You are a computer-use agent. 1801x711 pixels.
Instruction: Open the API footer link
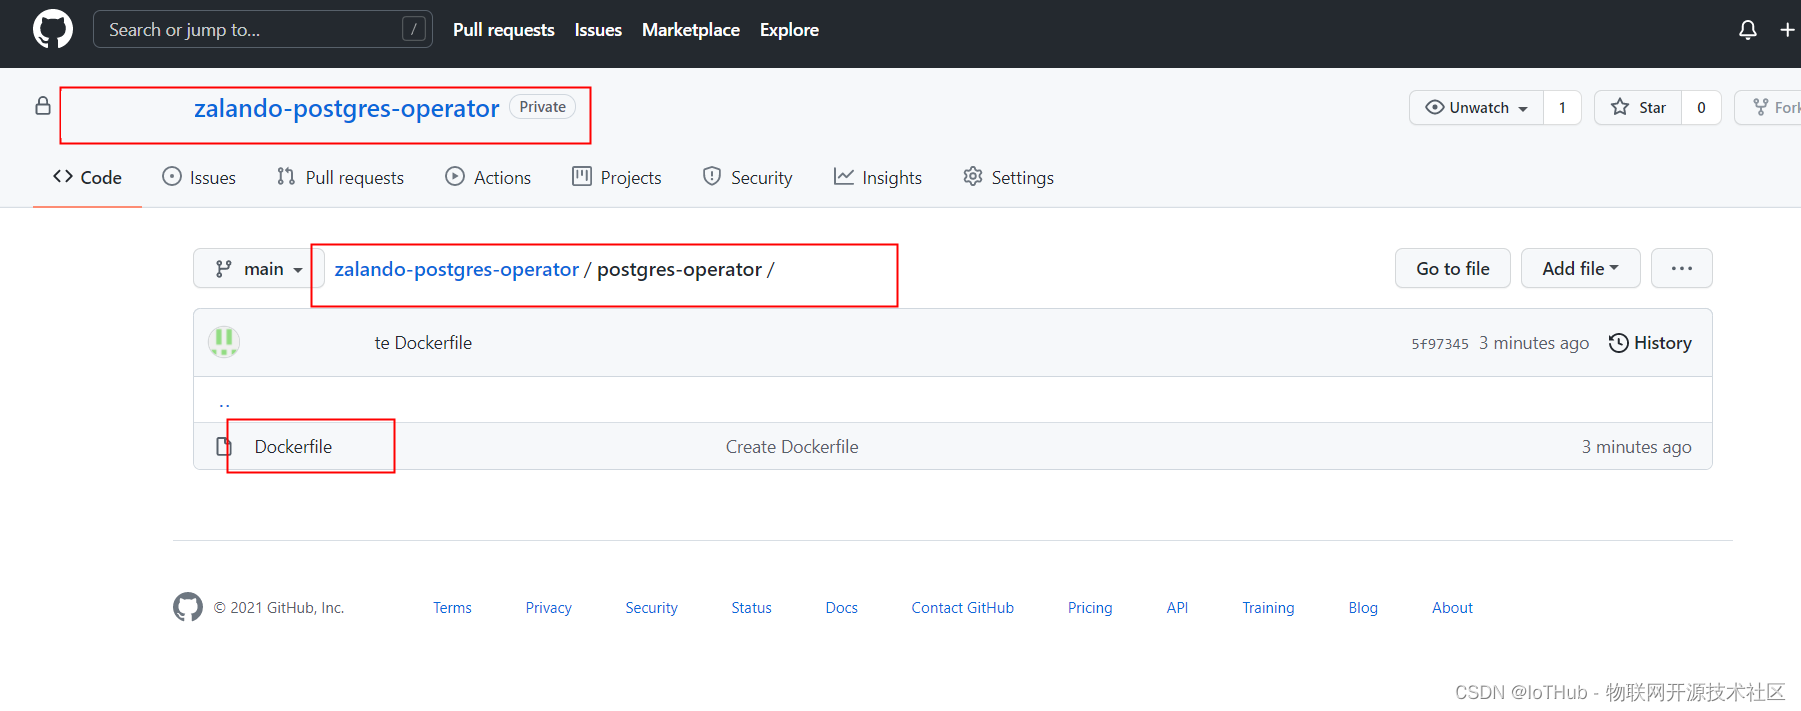[x=1177, y=608]
